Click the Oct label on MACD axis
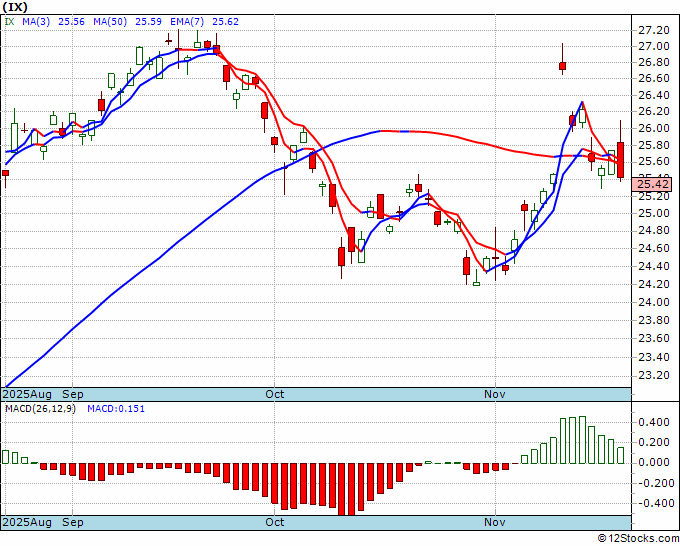680x546 pixels. (275, 522)
